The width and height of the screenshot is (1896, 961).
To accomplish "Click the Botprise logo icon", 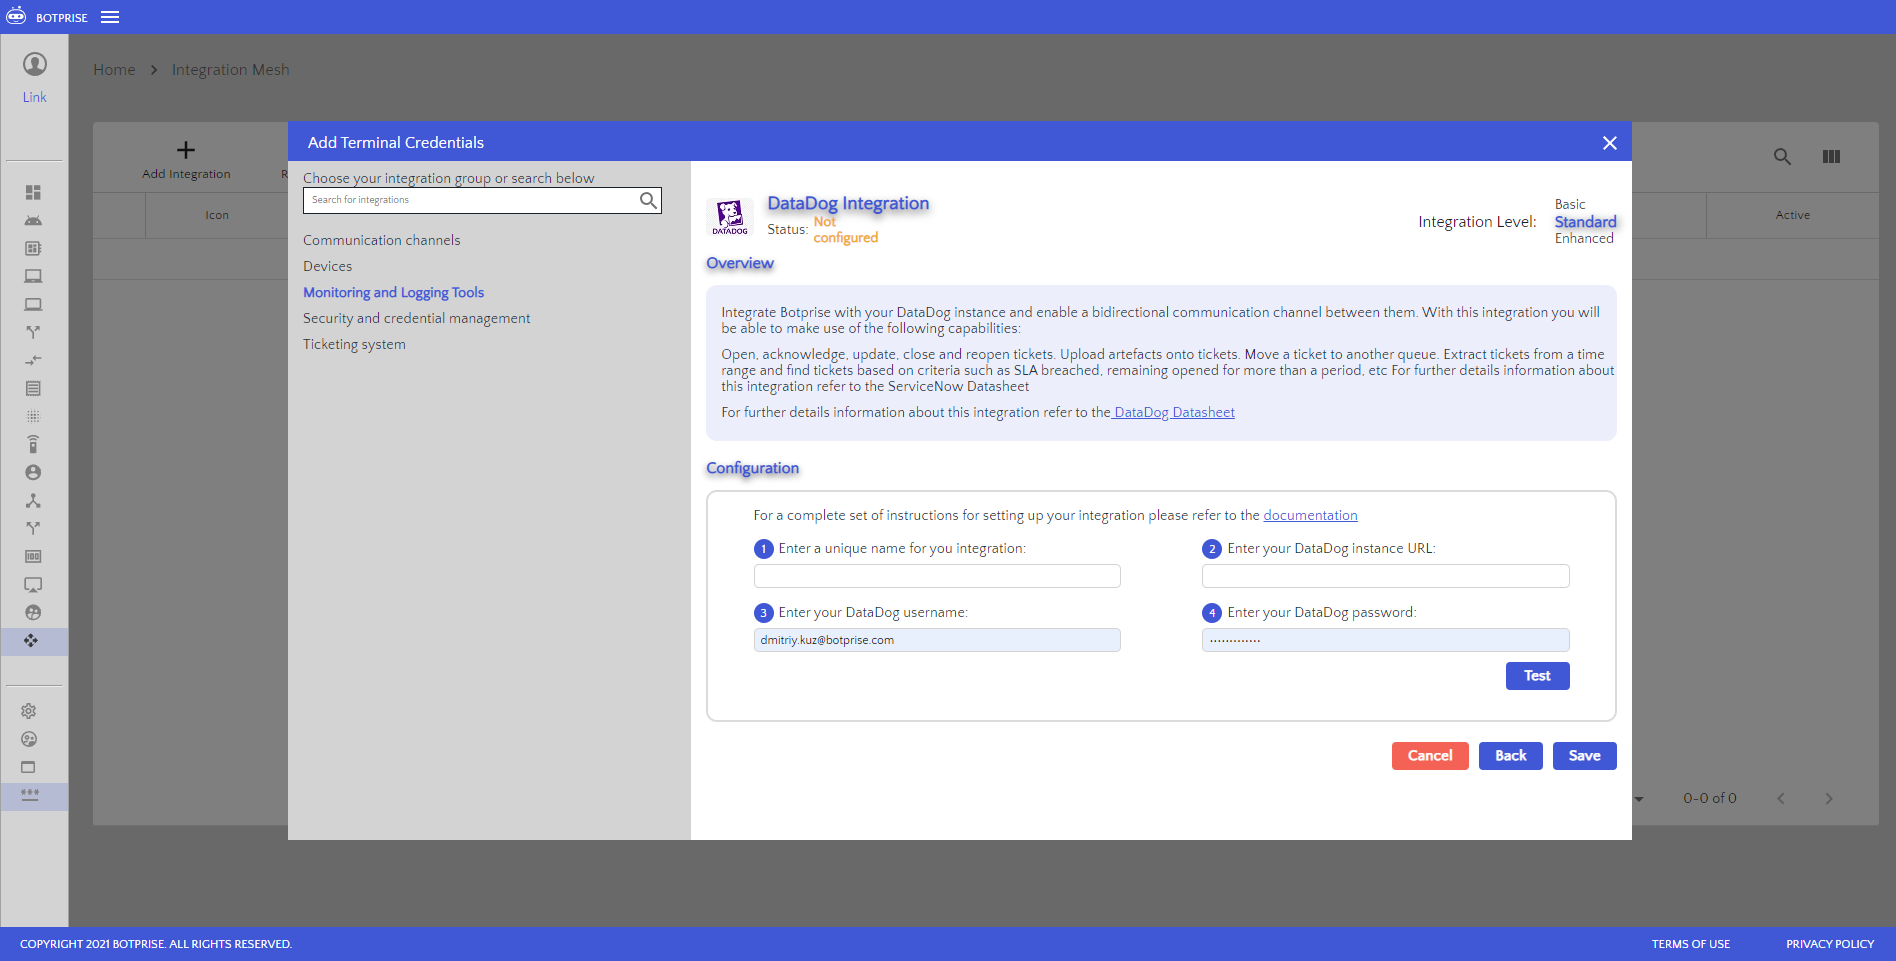I will point(16,16).
